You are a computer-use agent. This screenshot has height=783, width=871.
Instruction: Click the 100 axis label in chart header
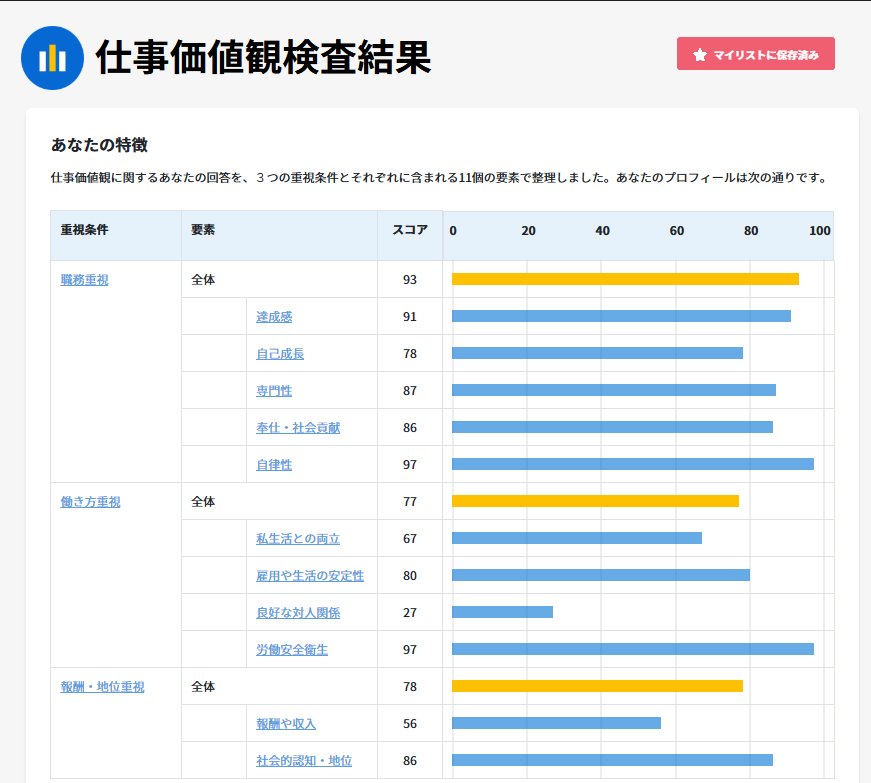pos(819,231)
